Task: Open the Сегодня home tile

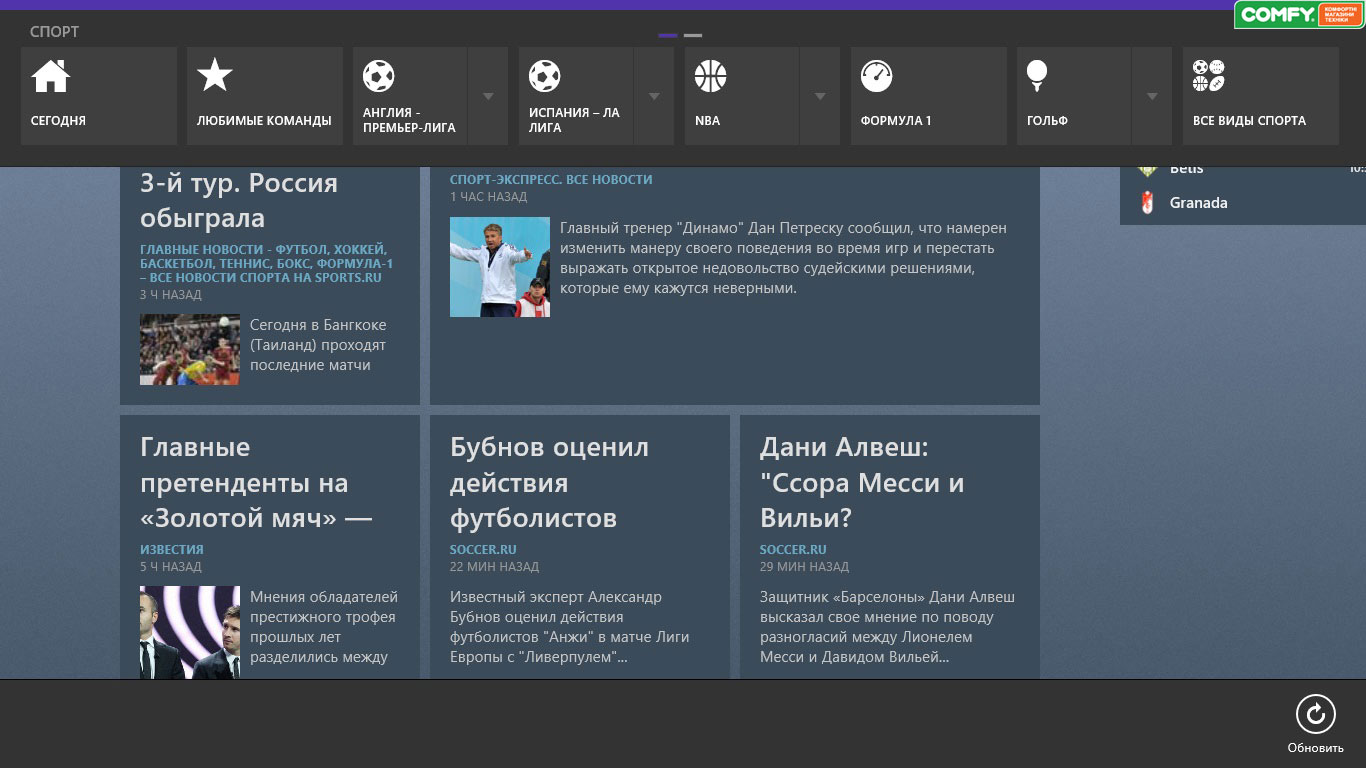Action: [99, 96]
